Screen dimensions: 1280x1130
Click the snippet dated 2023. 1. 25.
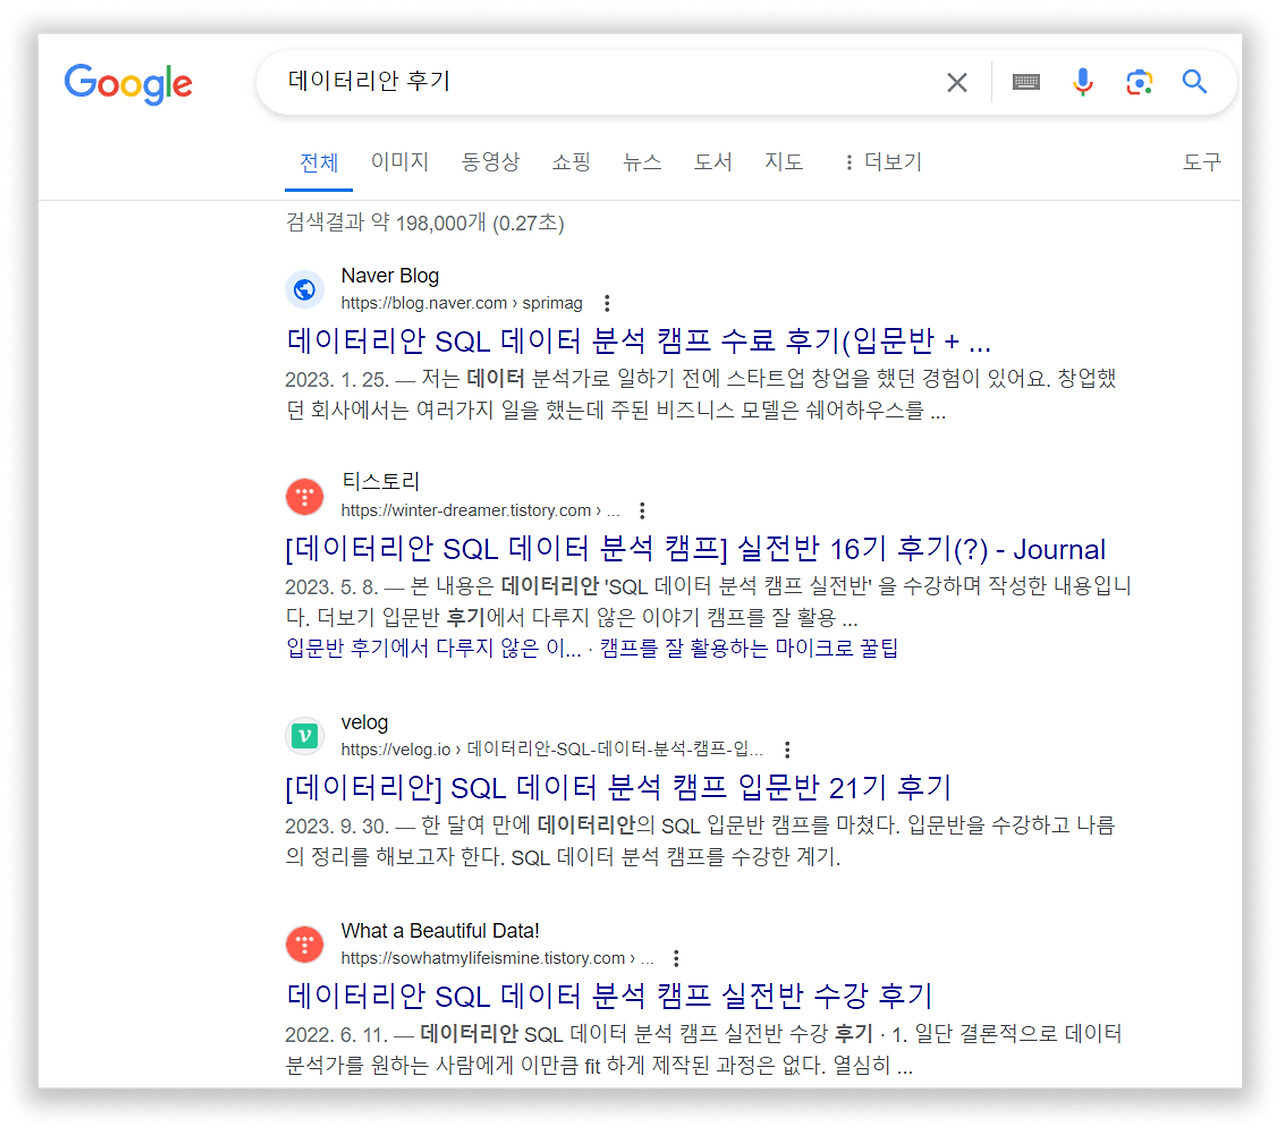pos(701,395)
